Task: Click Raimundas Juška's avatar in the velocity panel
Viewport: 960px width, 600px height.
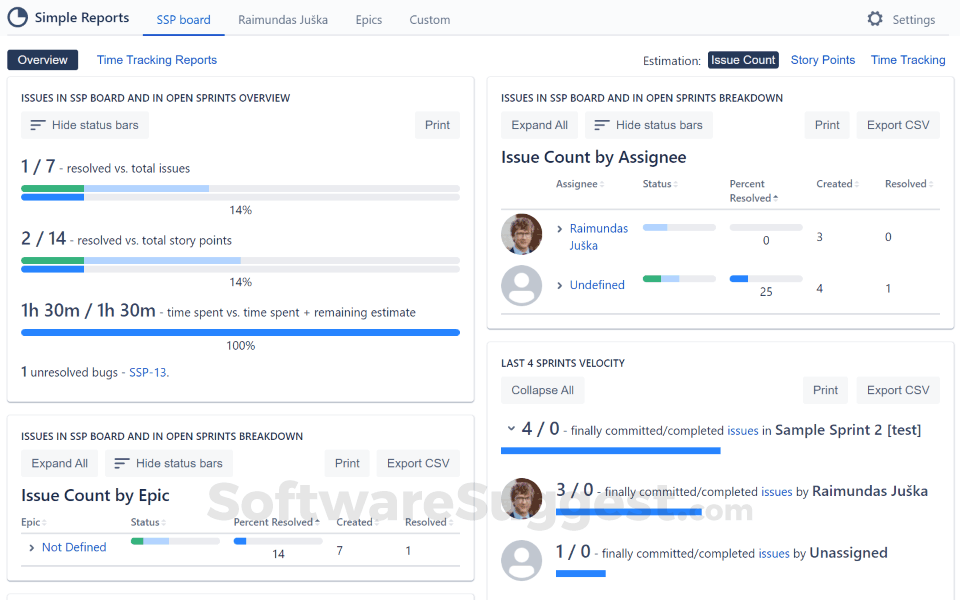Action: click(x=521, y=498)
